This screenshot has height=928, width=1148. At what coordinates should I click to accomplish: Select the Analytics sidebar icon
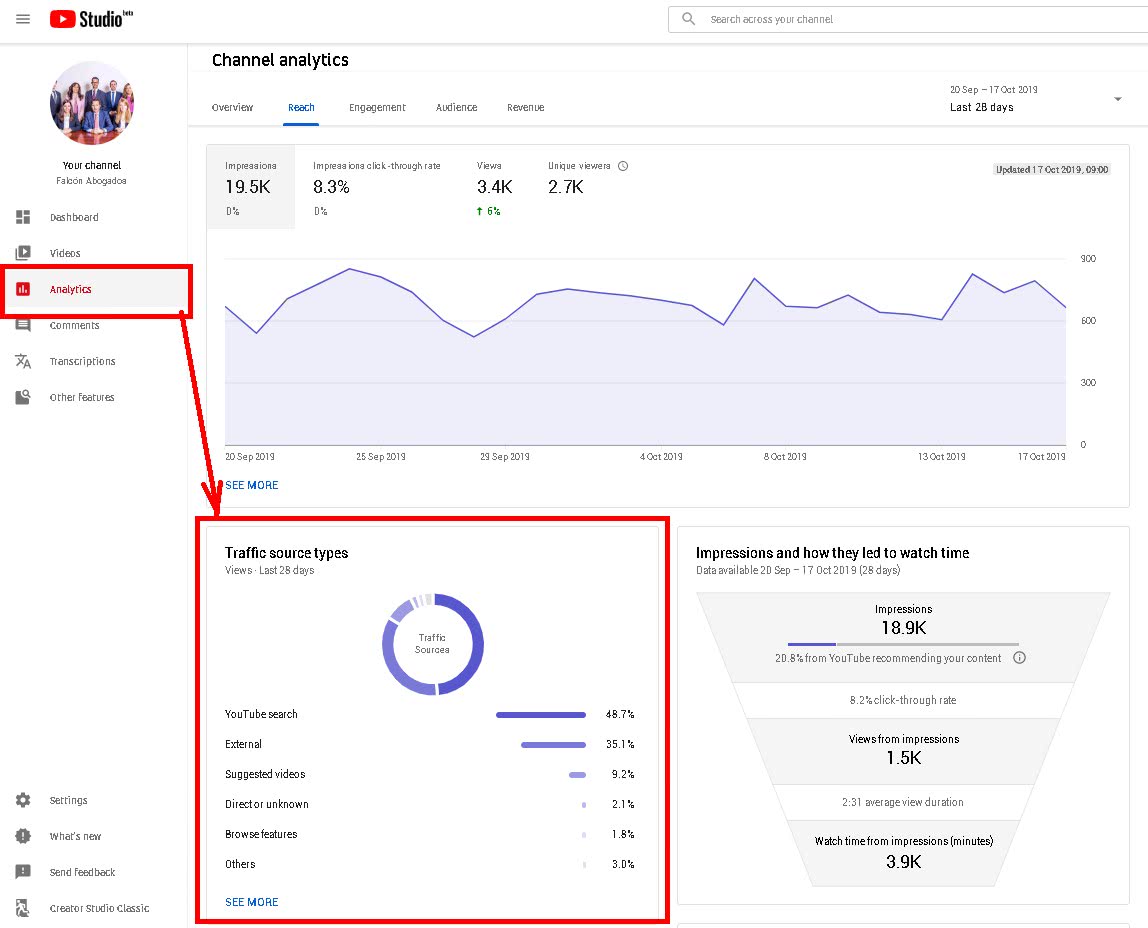(23, 289)
